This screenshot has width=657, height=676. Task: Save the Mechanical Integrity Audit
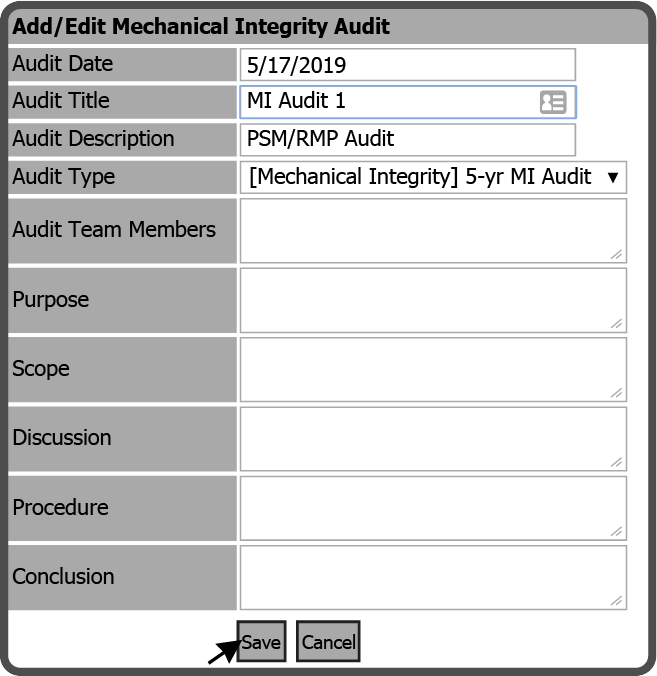(261, 642)
